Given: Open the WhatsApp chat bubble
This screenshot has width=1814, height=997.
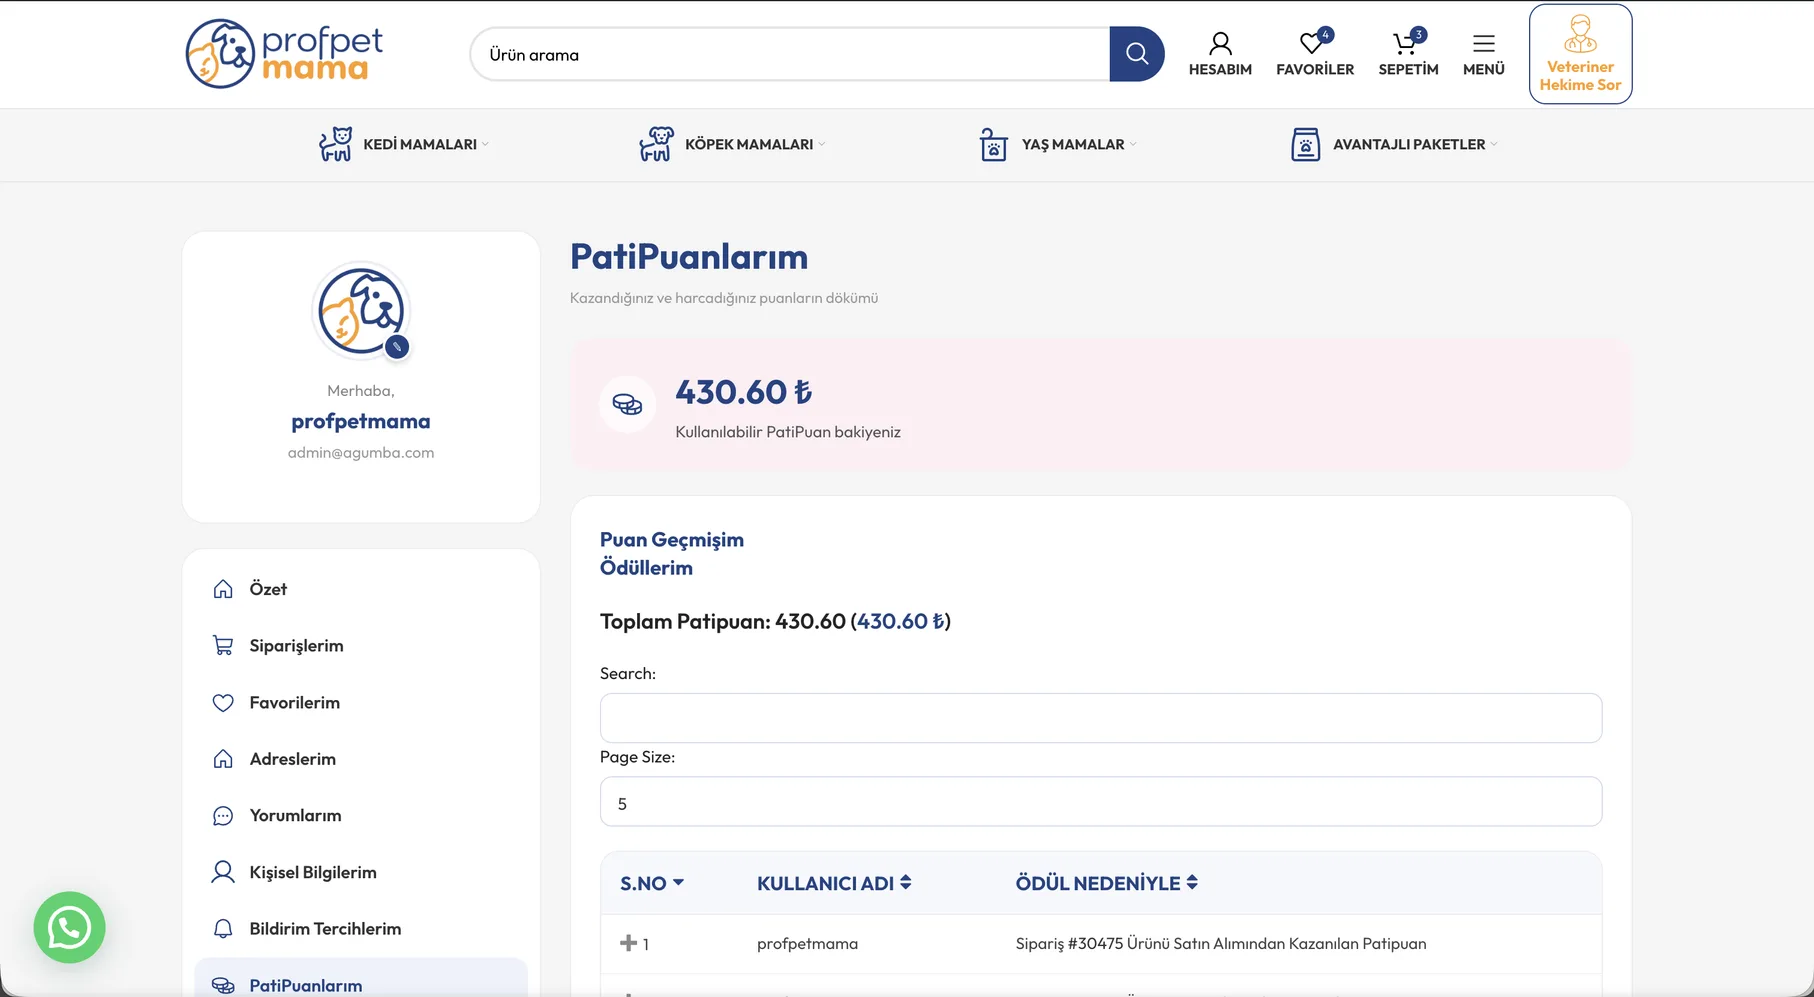Looking at the screenshot, I should coord(69,927).
